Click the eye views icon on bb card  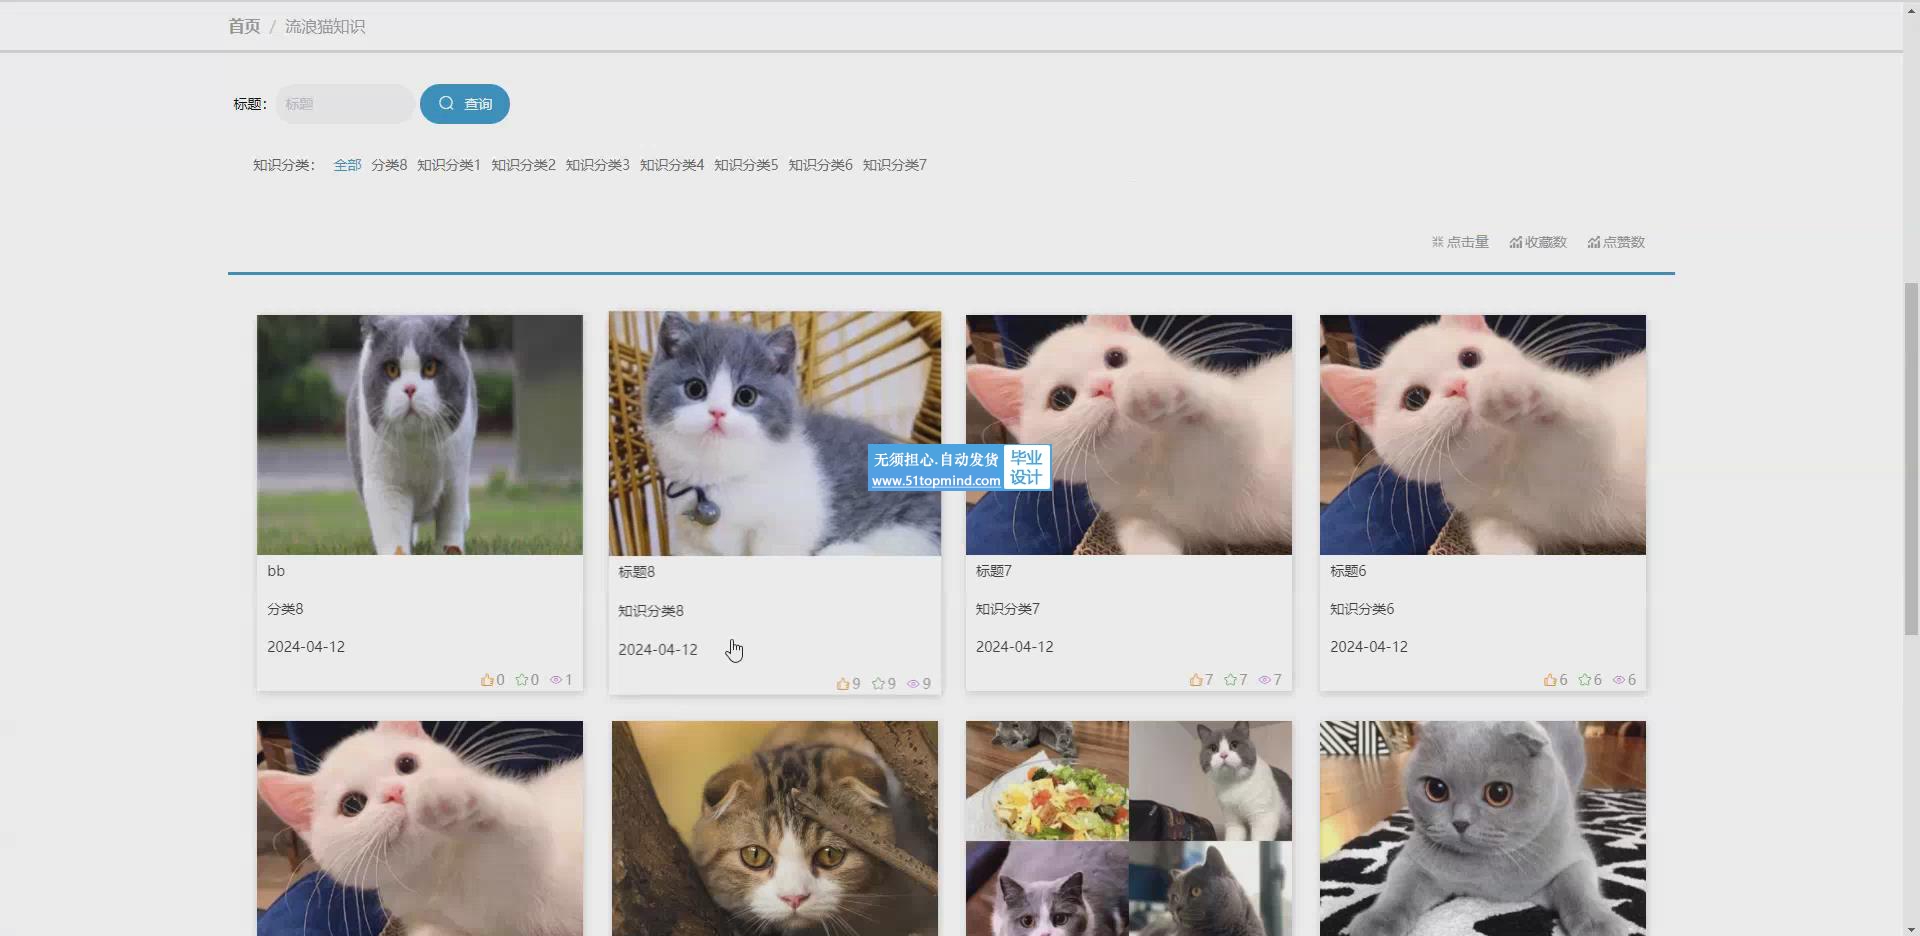[x=556, y=680]
